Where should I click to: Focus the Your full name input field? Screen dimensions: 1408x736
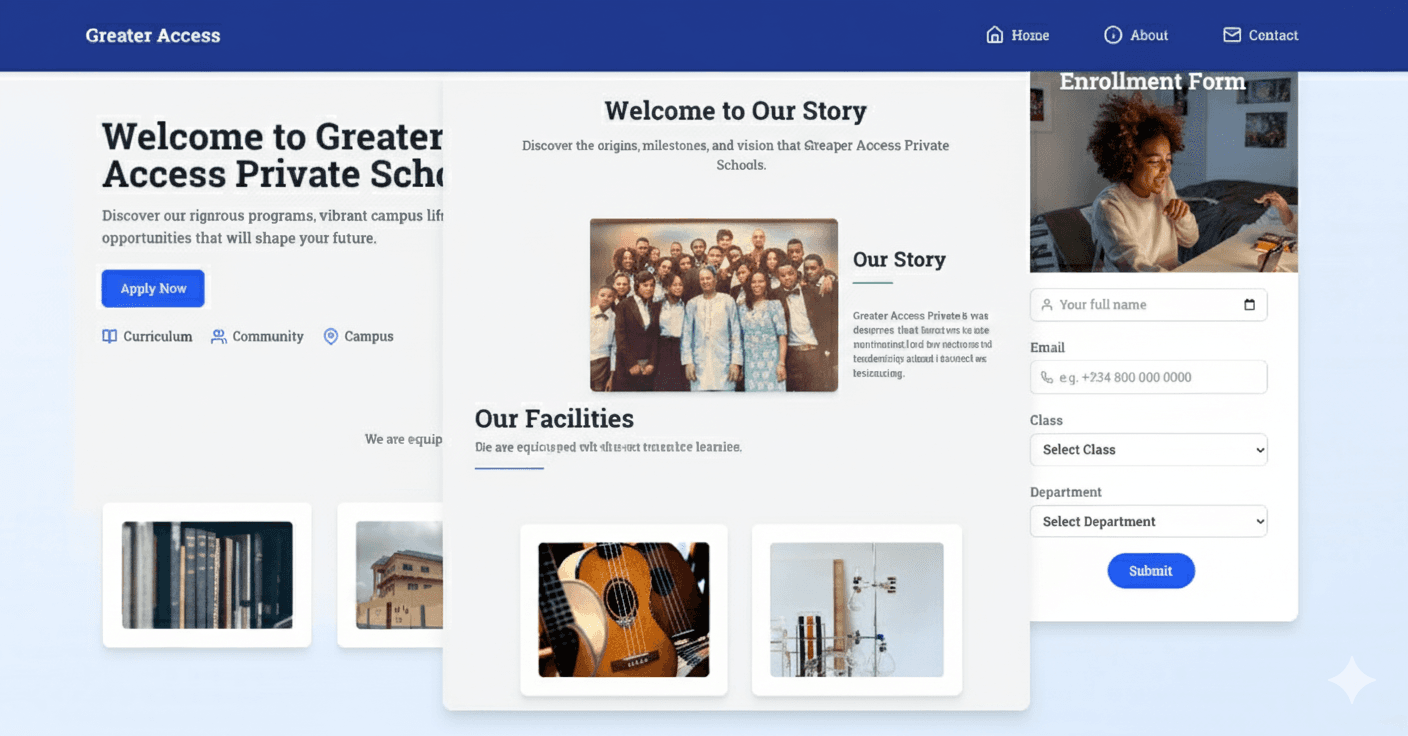[x=1149, y=305]
